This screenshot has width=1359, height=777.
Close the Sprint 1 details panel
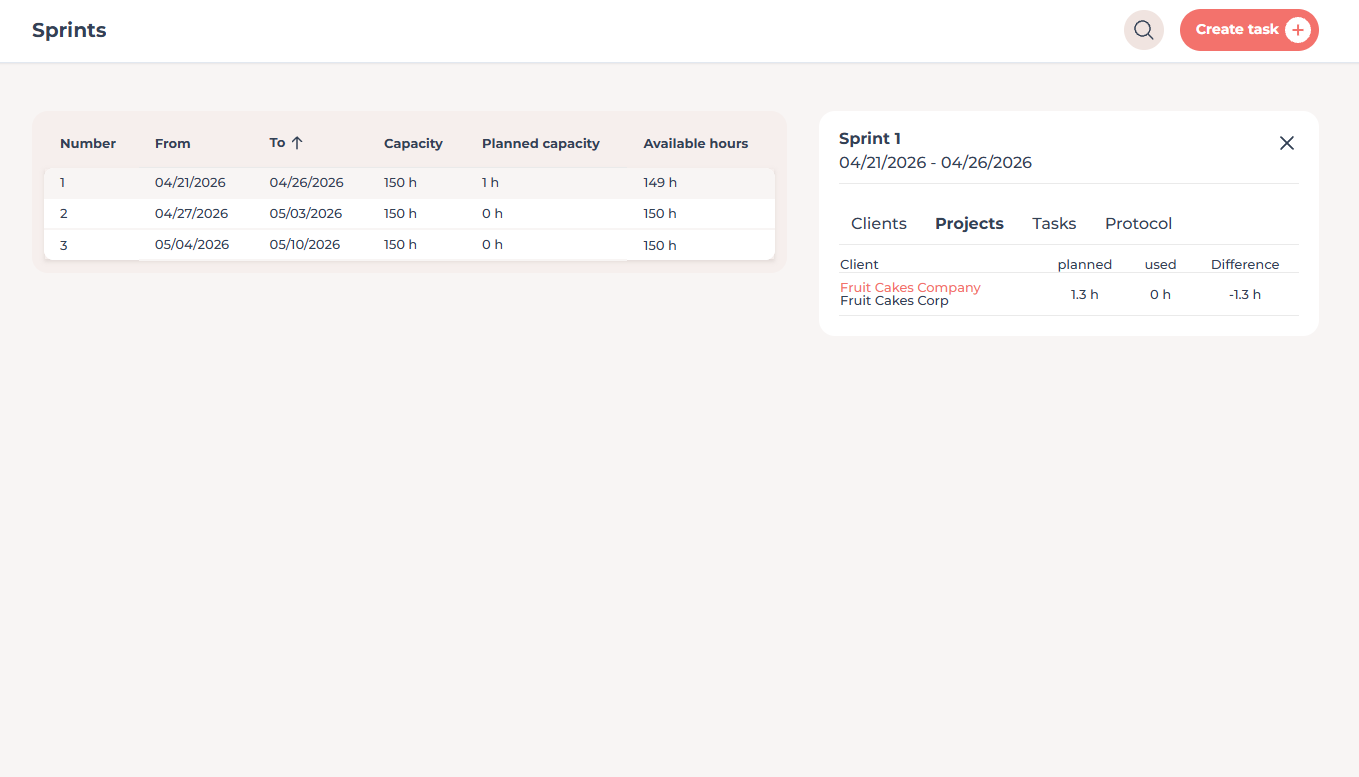tap(1287, 143)
